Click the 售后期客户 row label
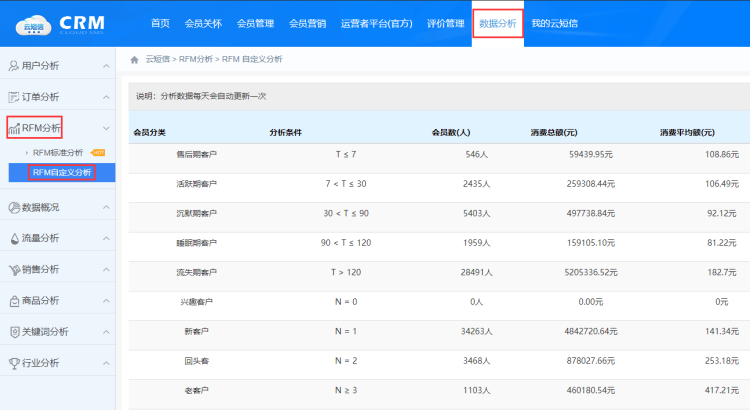This screenshot has height=410, width=750. pyautogui.click(x=197, y=155)
